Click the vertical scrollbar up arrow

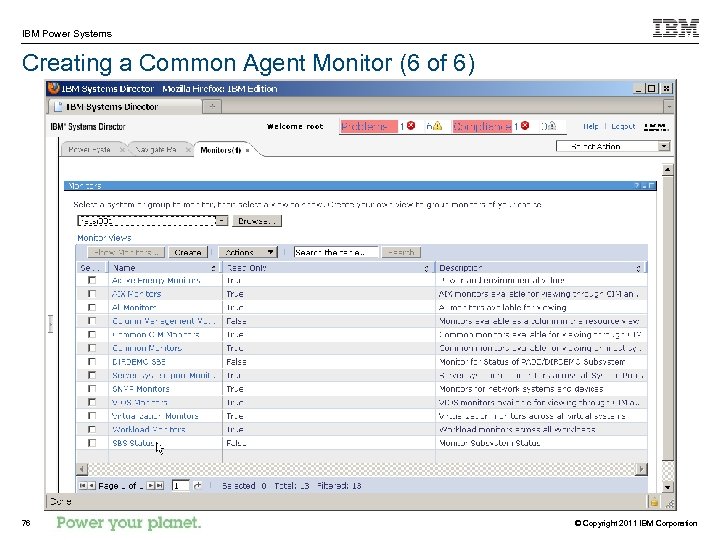coord(668,169)
